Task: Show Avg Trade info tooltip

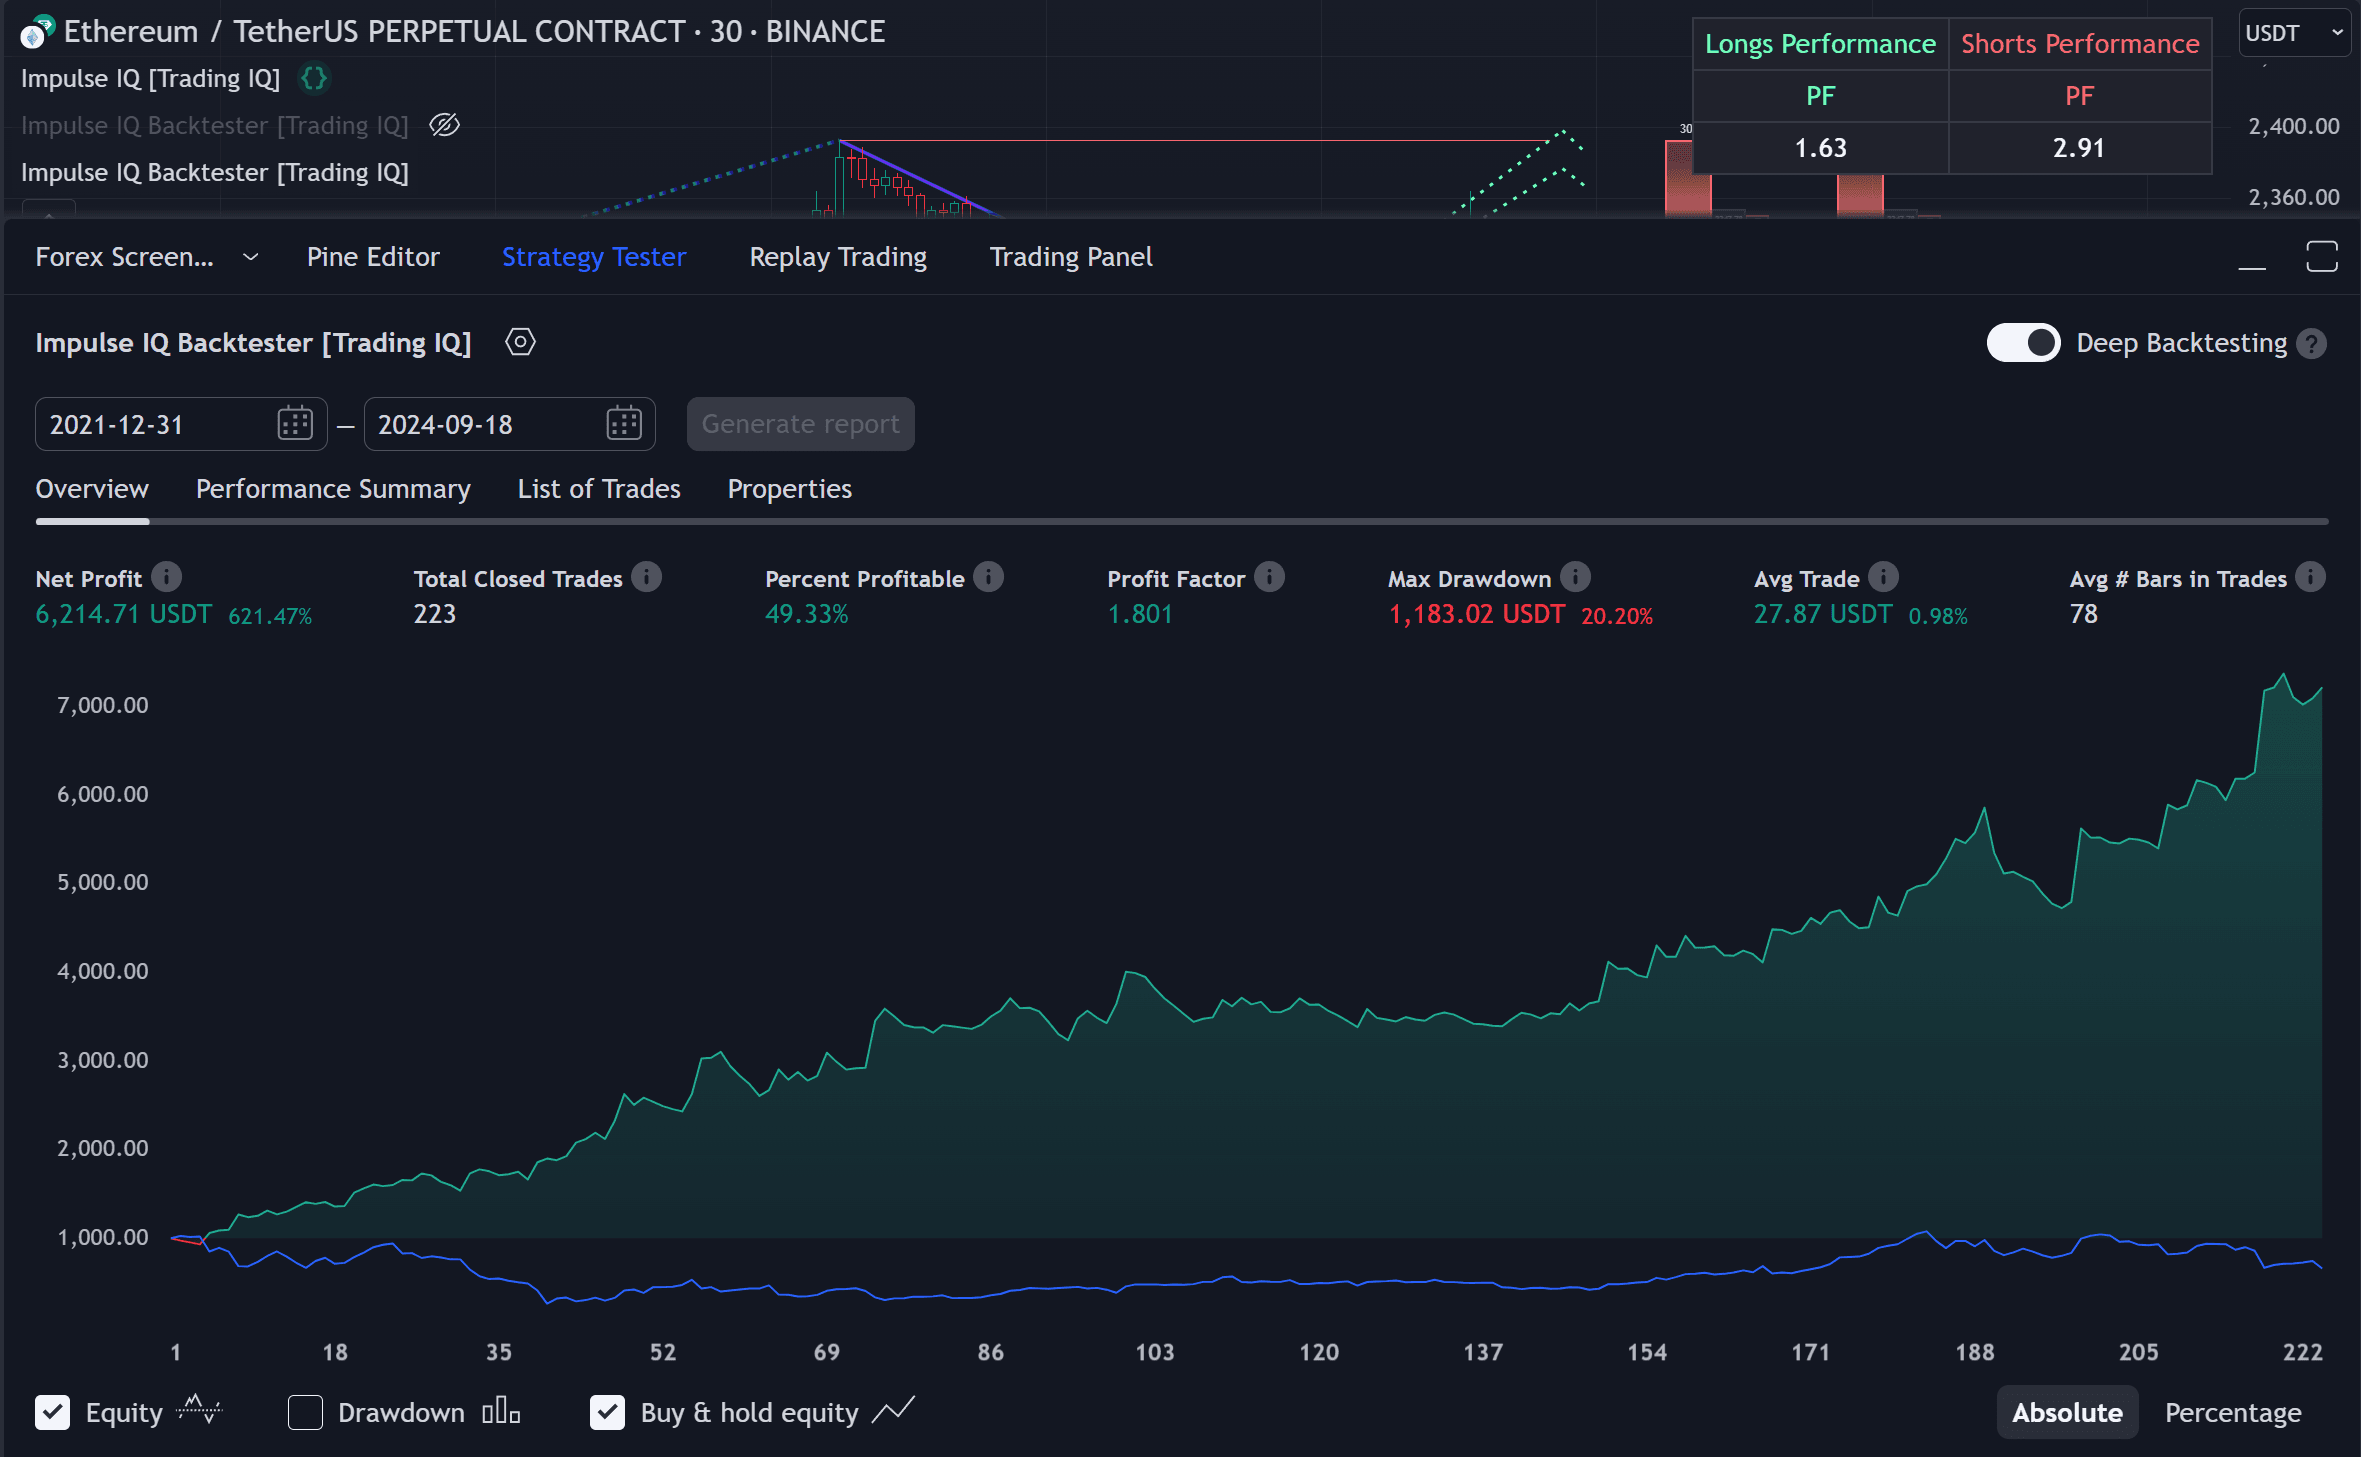Action: (1883, 577)
